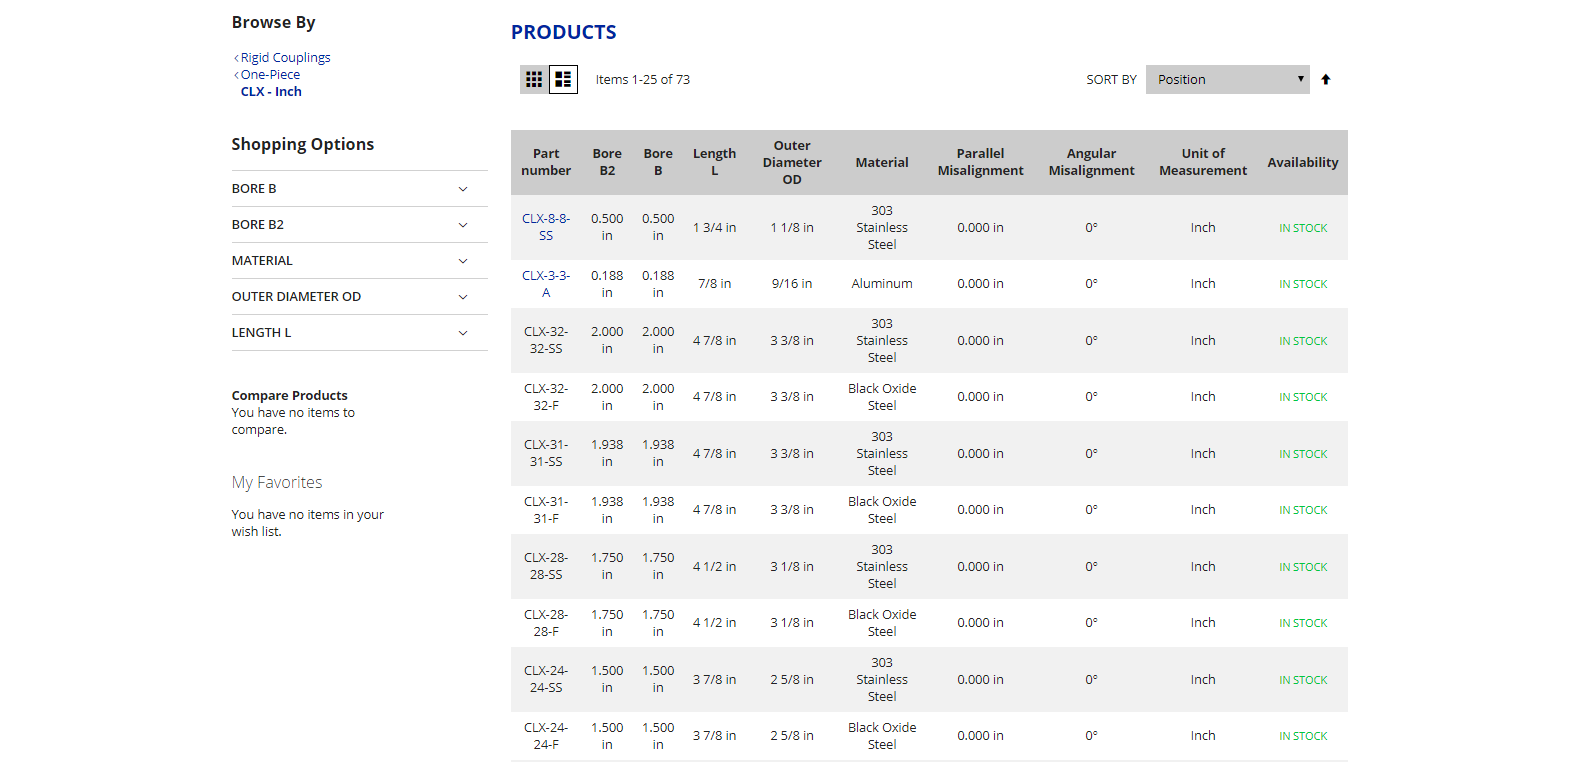1580x762 pixels.
Task: Select CLX - Inch category link
Action: [271, 92]
